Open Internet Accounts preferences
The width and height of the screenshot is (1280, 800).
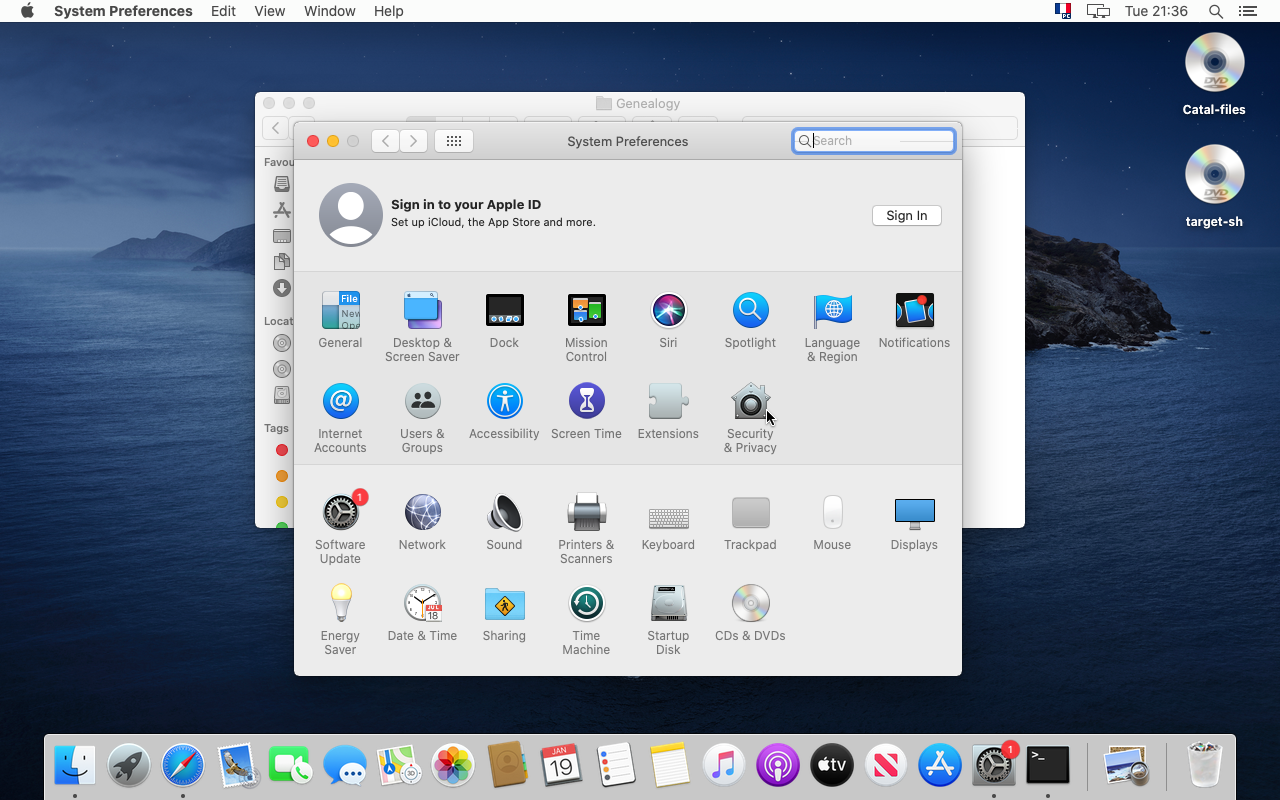tap(340, 418)
